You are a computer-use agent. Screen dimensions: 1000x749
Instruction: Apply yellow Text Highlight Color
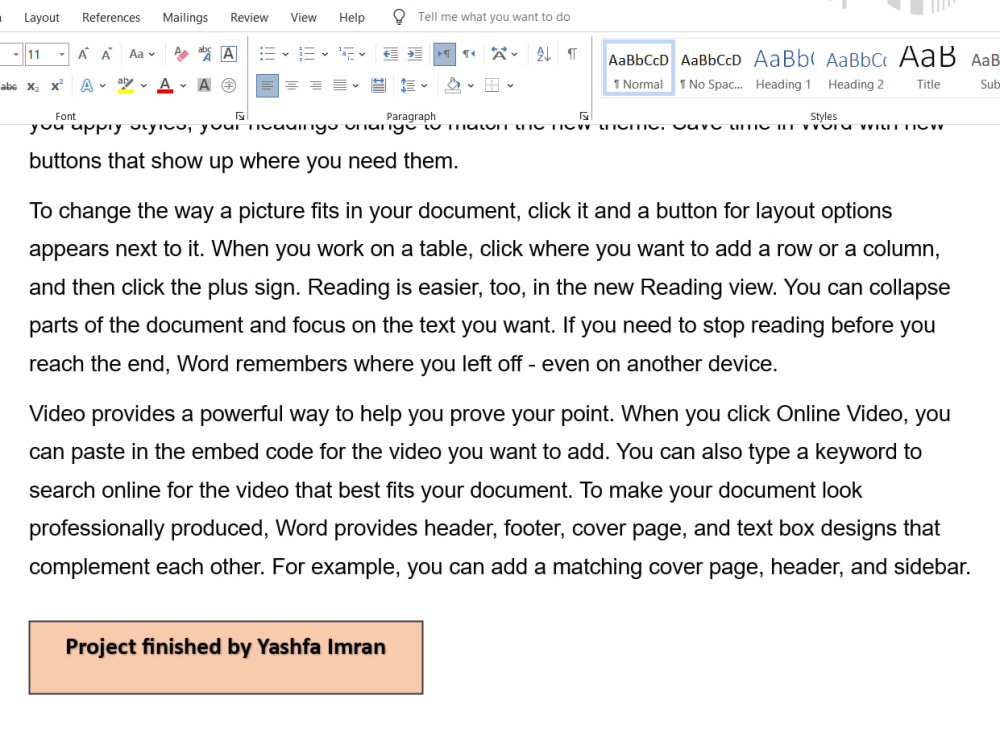(x=126, y=85)
